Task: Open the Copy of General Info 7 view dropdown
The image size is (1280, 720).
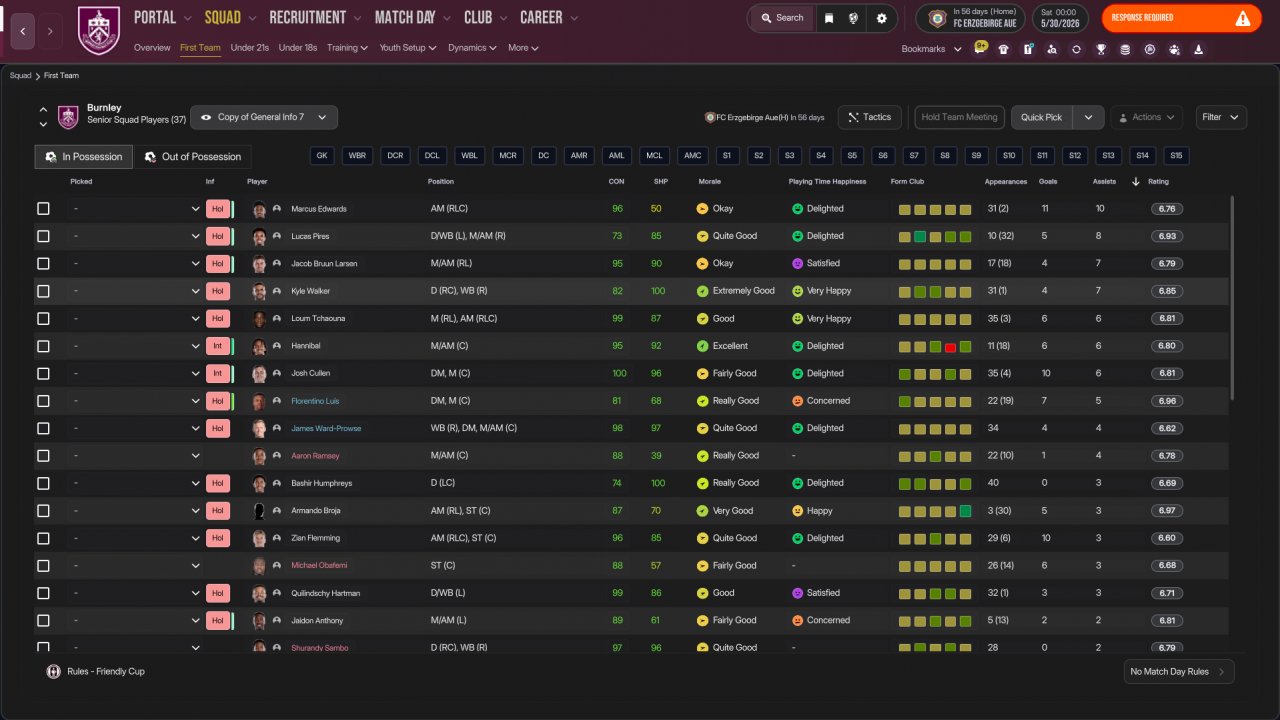Action: (x=264, y=117)
